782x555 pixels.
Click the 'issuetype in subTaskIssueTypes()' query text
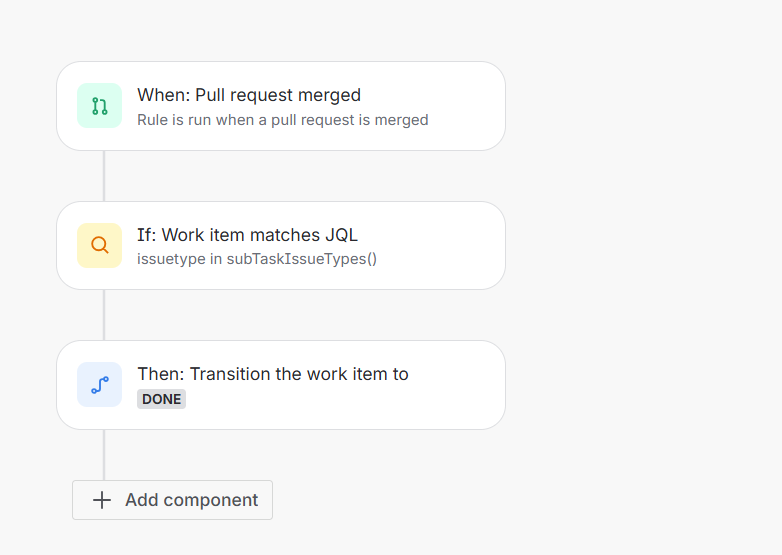click(257, 259)
